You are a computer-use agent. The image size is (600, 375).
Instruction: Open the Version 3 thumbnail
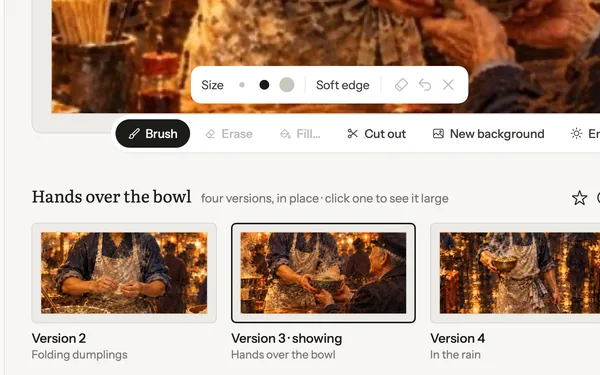[323, 273]
